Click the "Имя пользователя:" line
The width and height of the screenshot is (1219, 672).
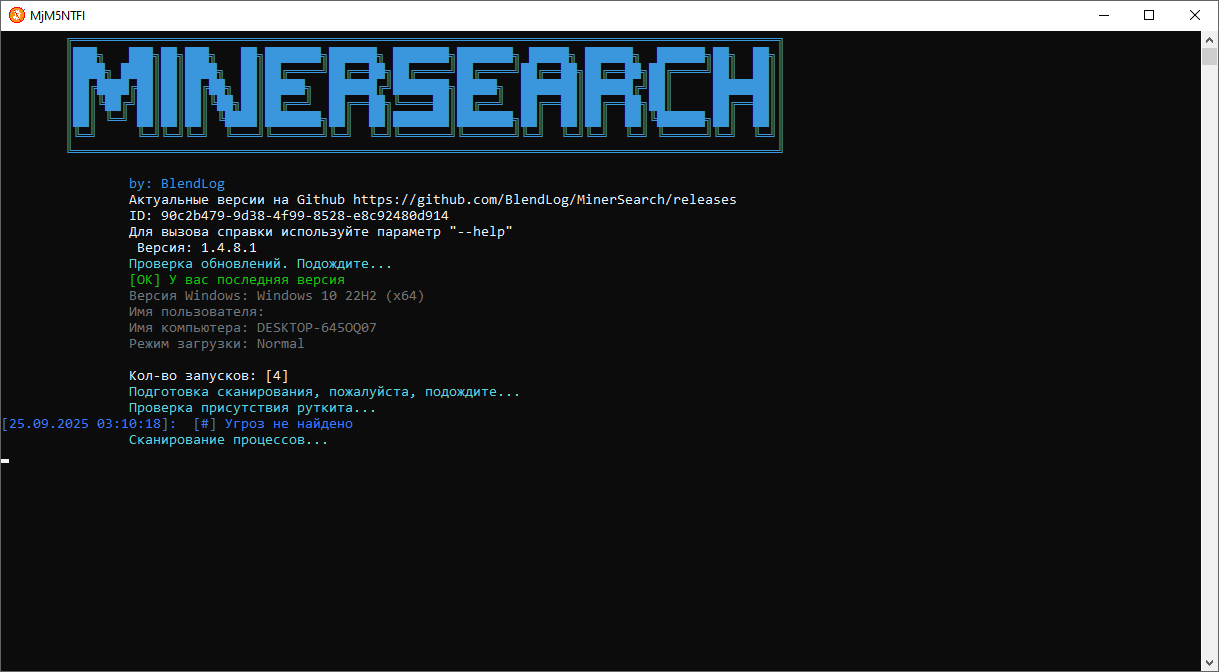pos(197,312)
